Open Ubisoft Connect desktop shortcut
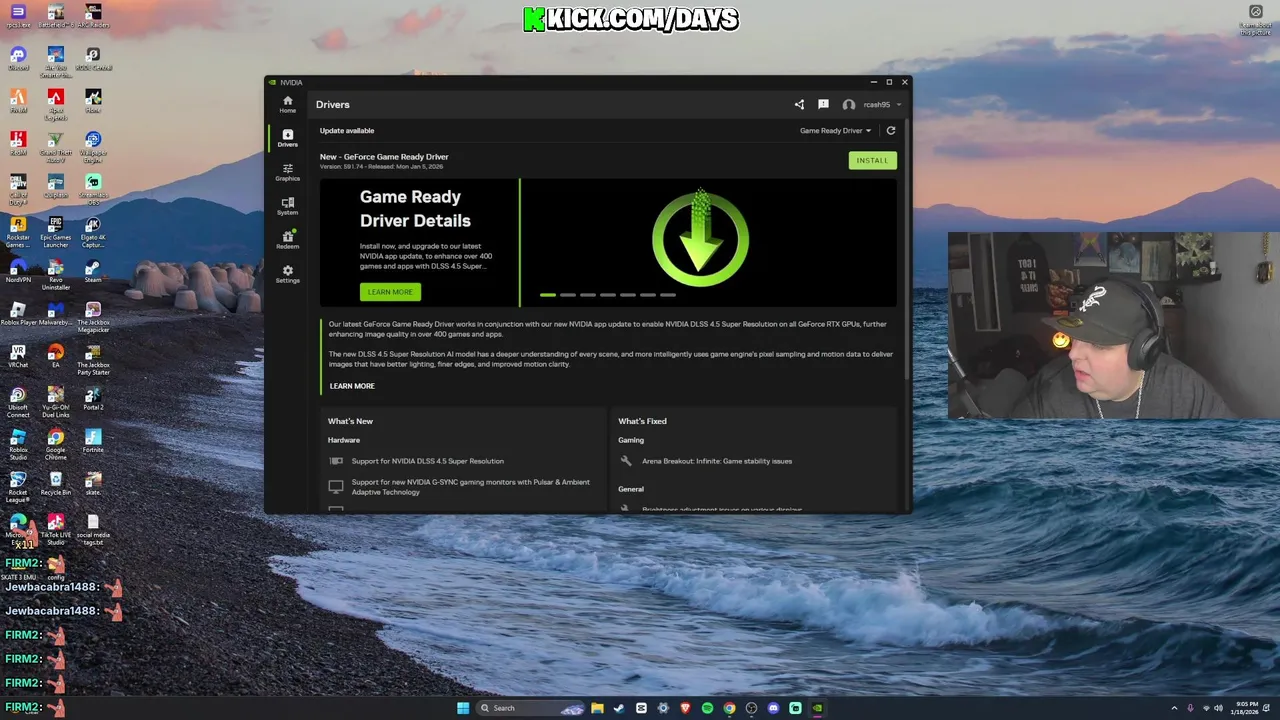Image resolution: width=1280 pixels, height=720 pixels. [18, 401]
